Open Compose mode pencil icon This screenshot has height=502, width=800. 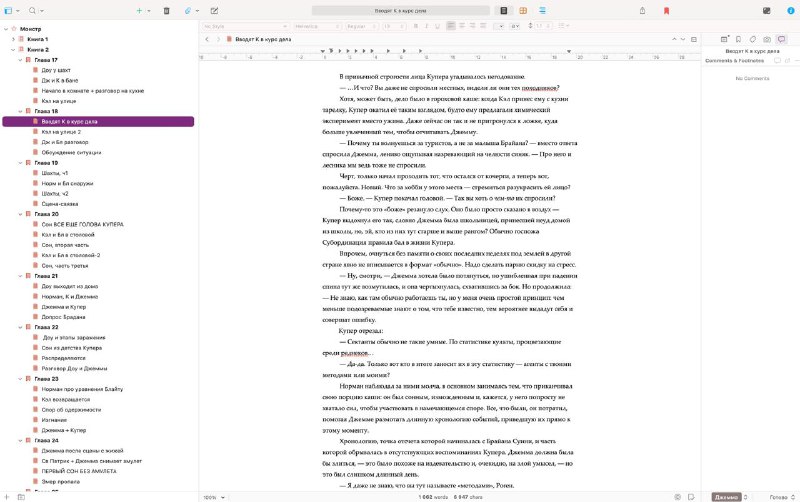pos(214,11)
